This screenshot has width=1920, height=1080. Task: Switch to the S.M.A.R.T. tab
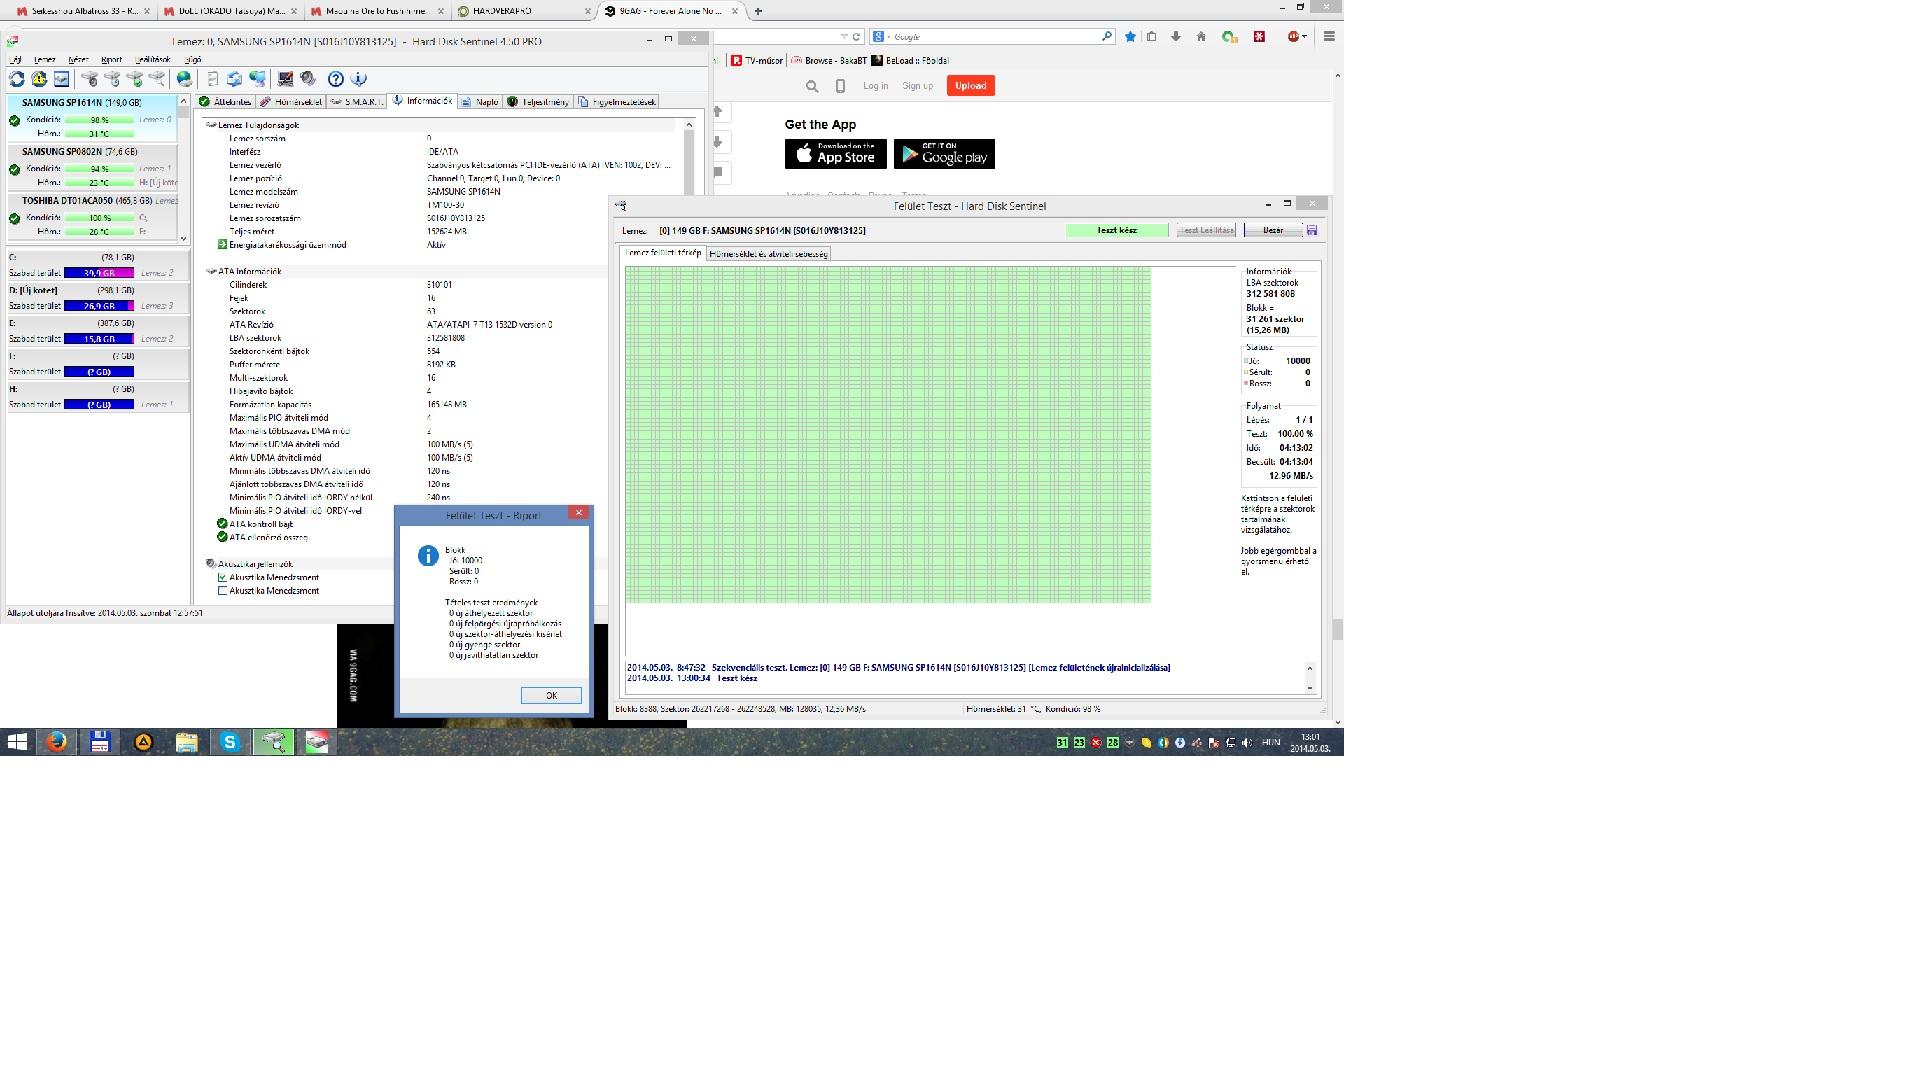356,102
